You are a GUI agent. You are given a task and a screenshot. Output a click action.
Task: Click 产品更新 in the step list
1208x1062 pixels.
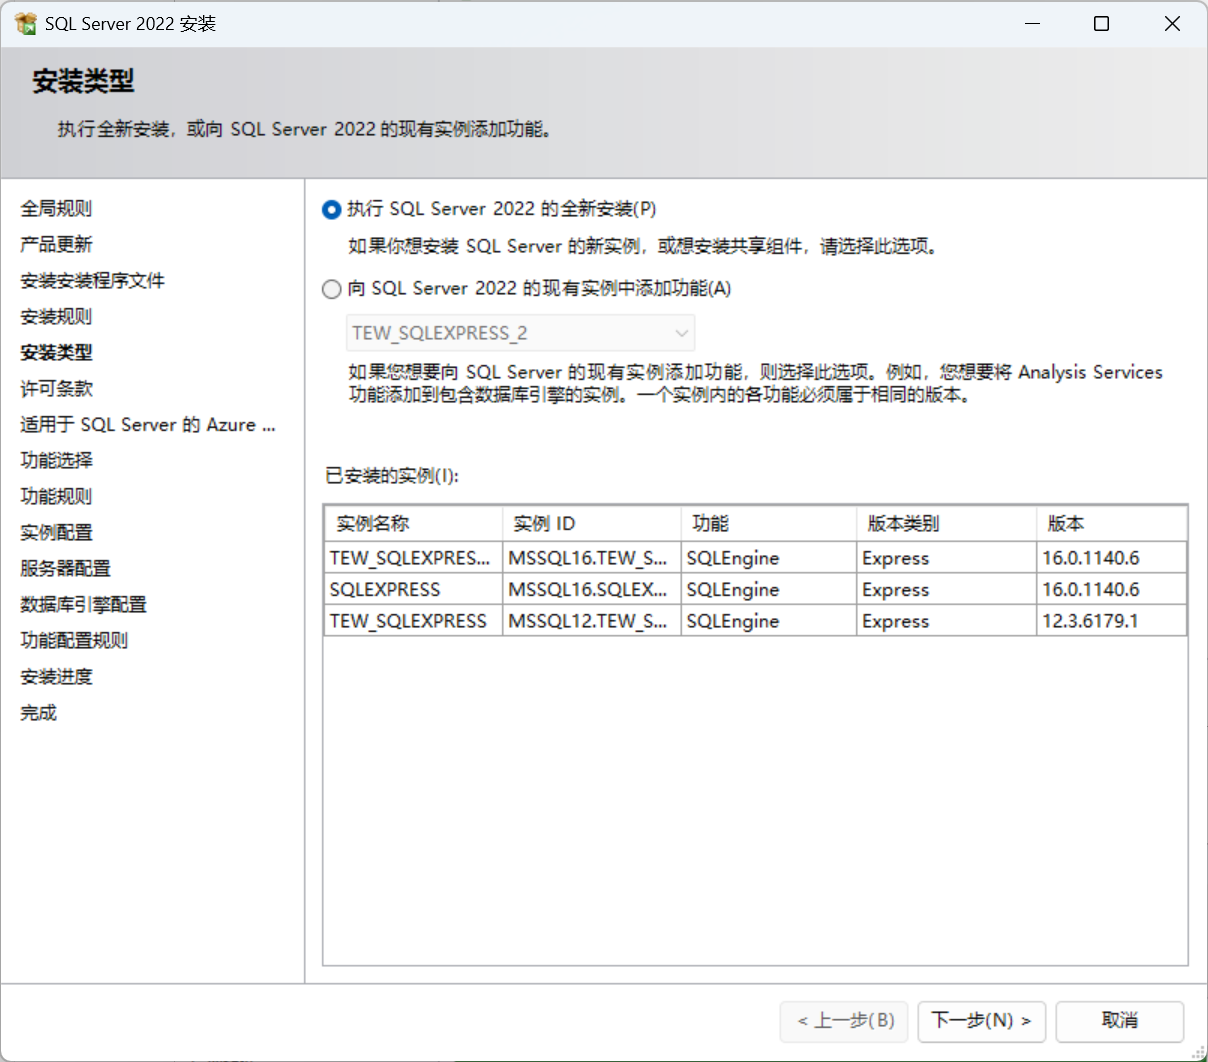click(56, 244)
